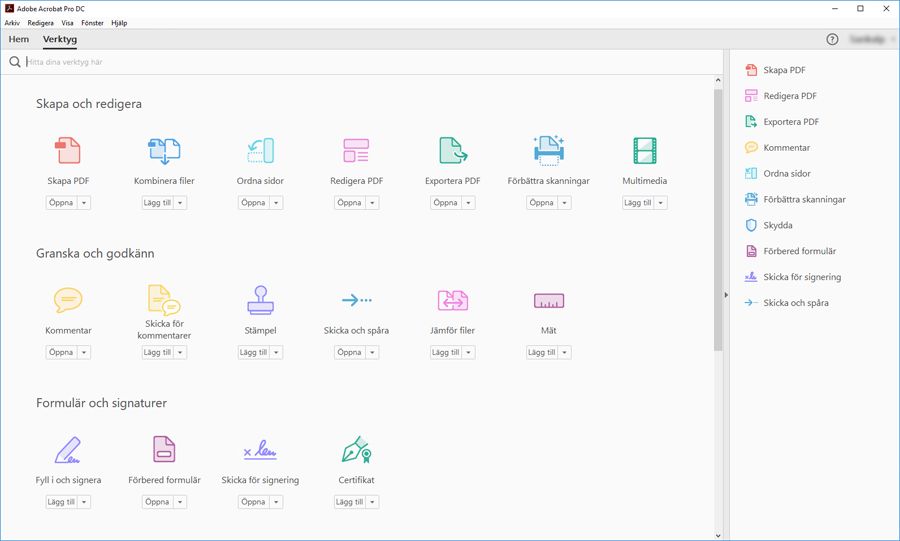Viewport: 900px width, 541px height.
Task: Expand the dropdown arrow under Jämför filer
Action: coord(468,352)
